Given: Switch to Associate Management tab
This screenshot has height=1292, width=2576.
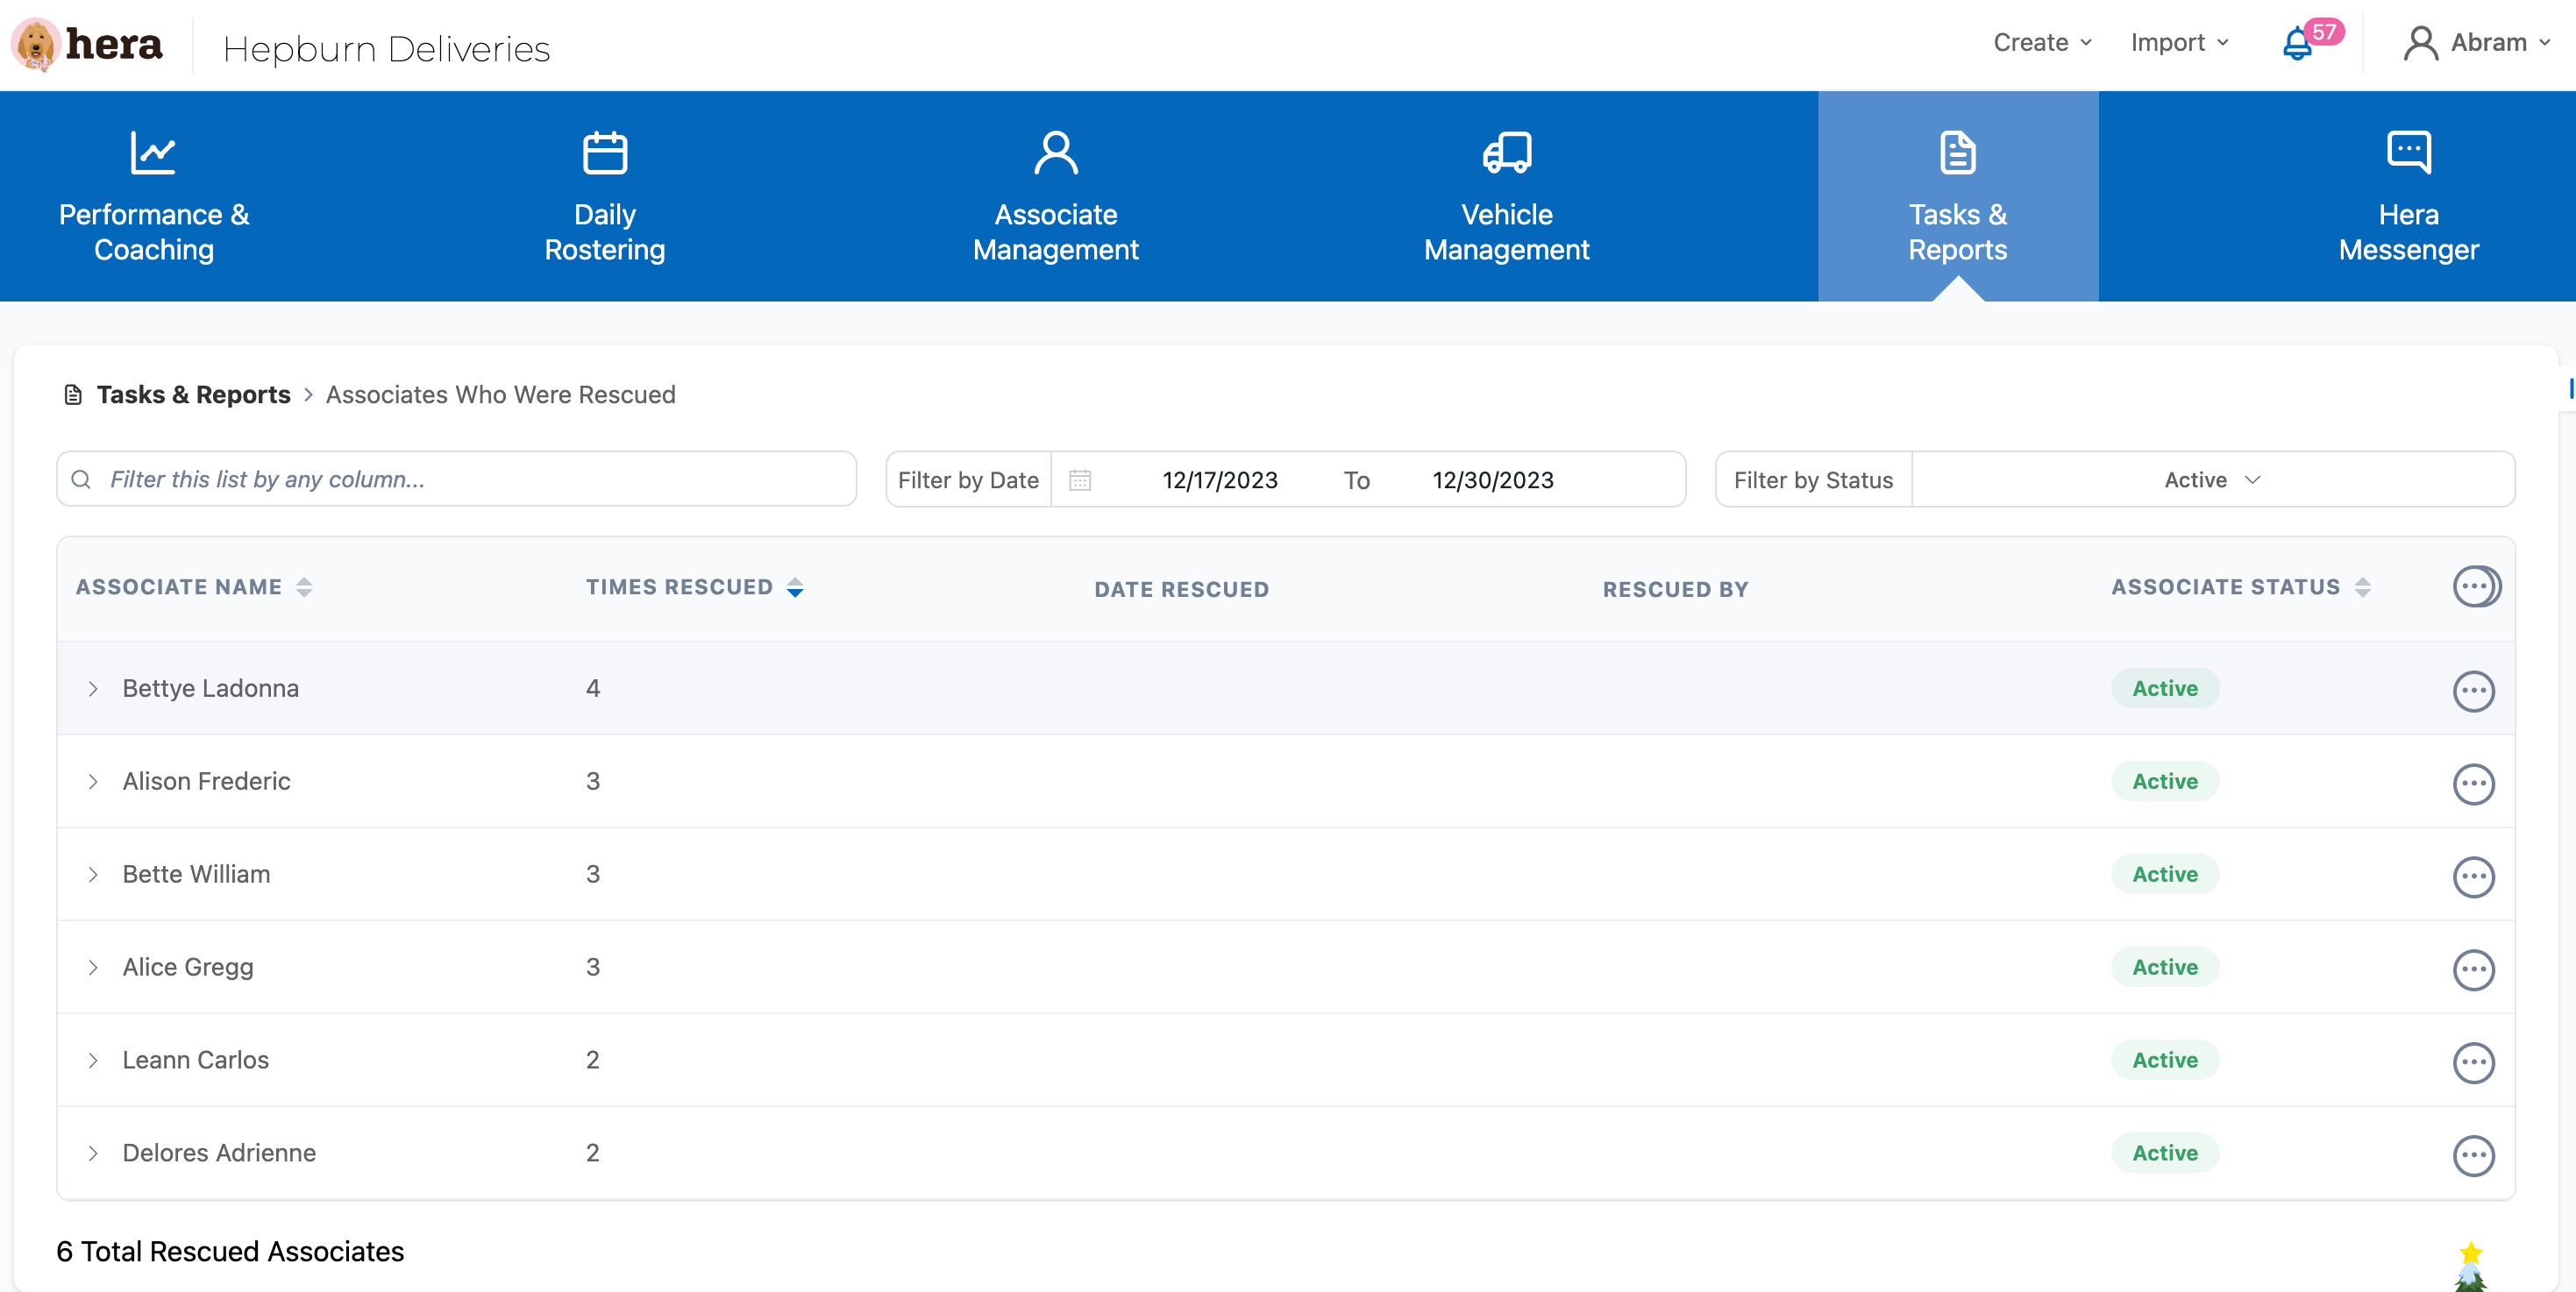Looking at the screenshot, I should pos(1055,196).
